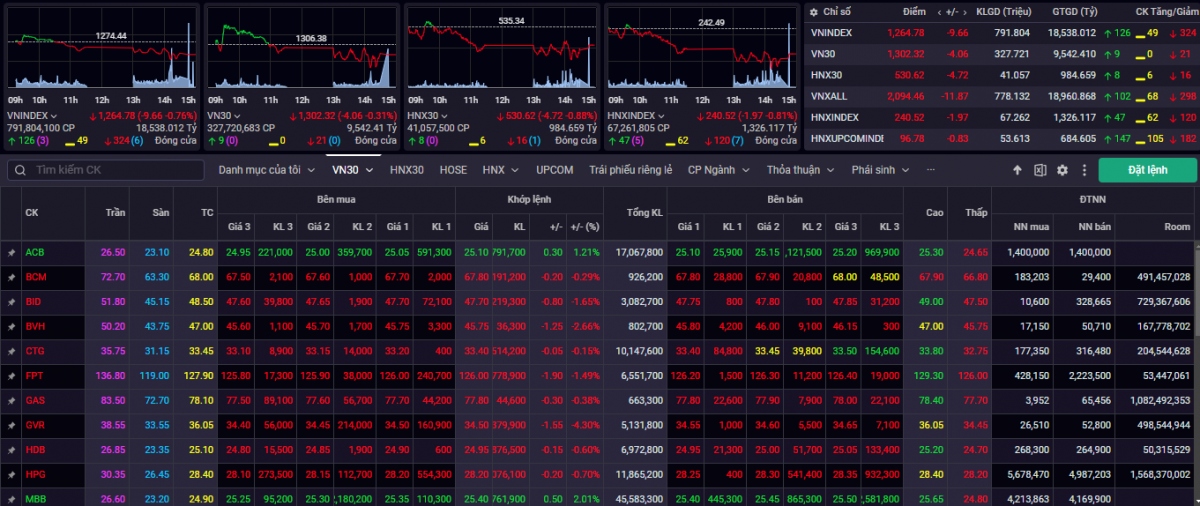Sort by the CK column header
Image resolution: width=1200 pixels, height=506 pixels.
32,212
